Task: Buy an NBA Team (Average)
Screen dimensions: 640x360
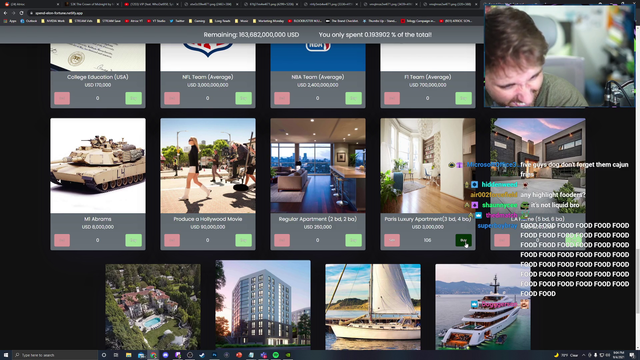Action: pos(353,98)
